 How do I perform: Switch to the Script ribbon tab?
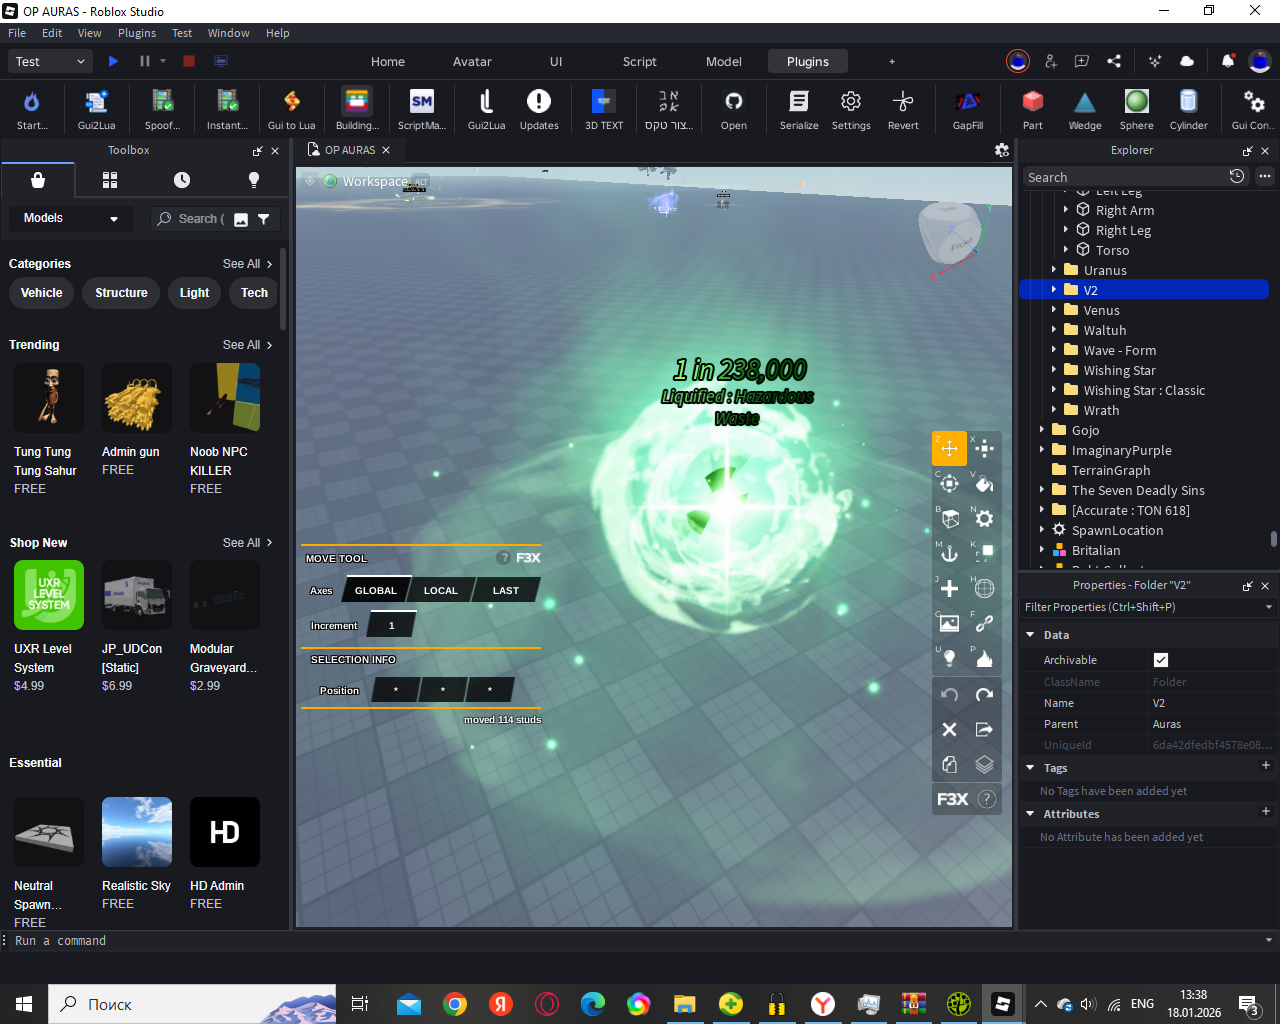coord(640,61)
